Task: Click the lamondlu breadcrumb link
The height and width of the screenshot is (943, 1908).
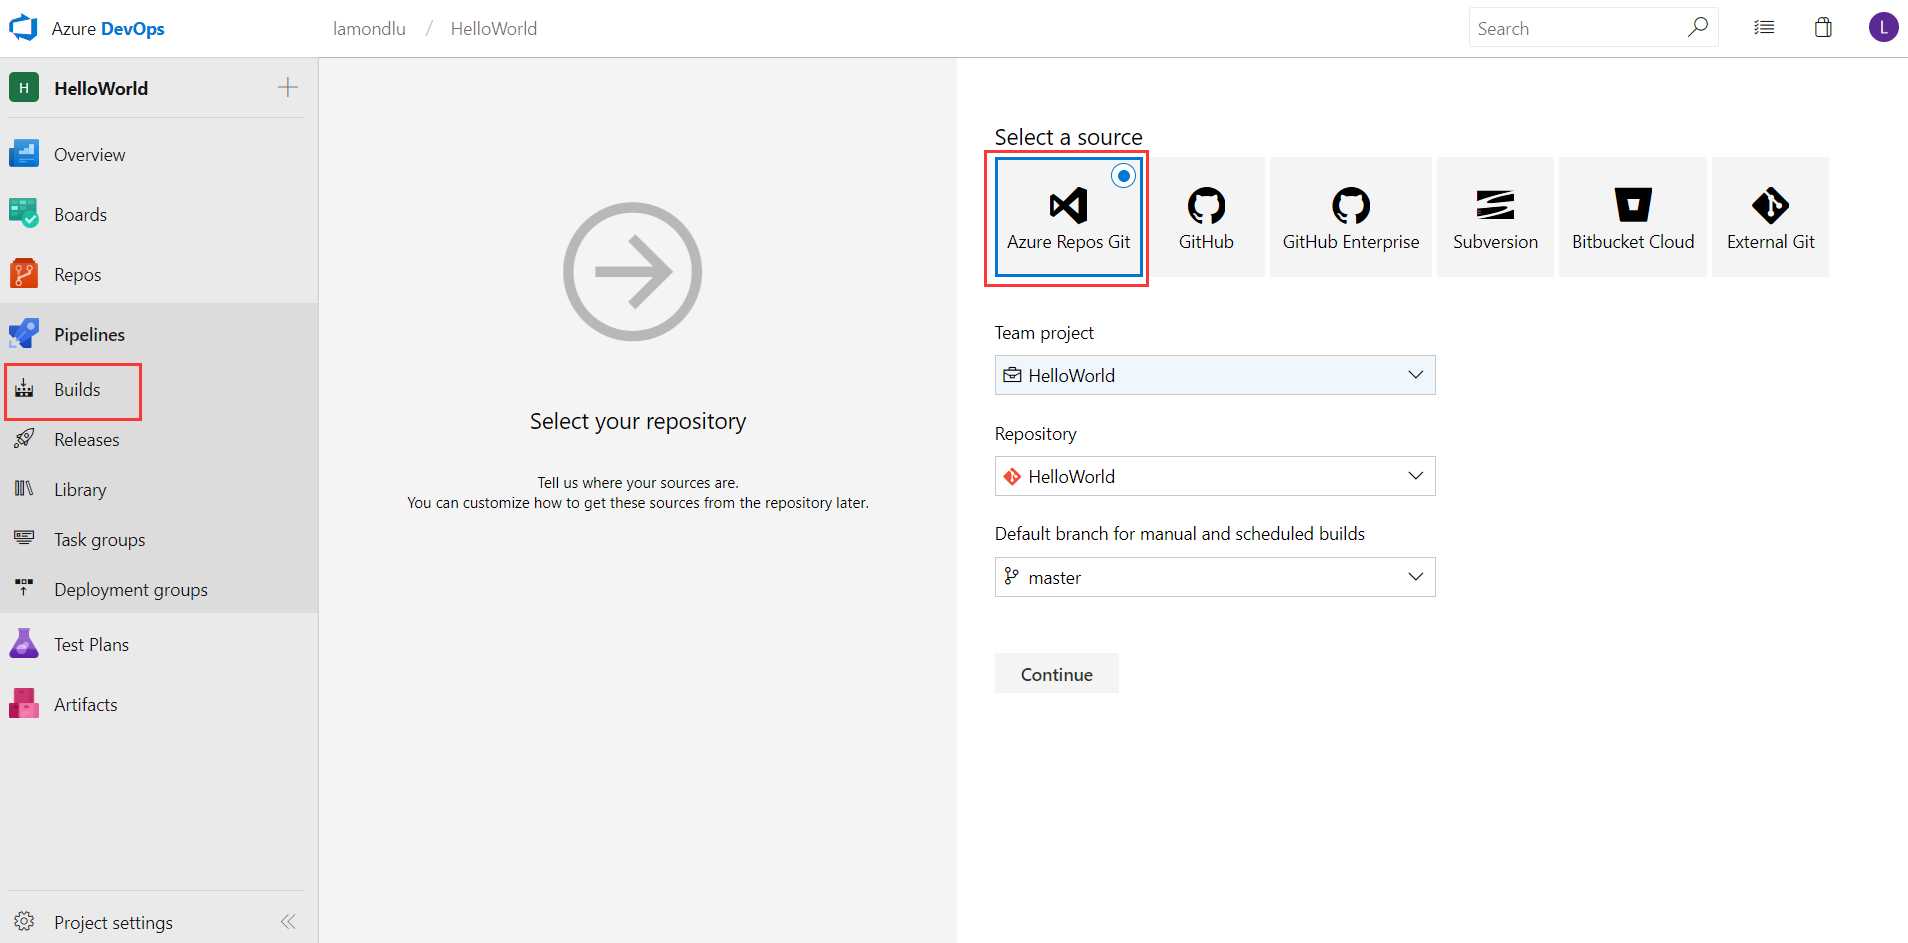Action: (x=369, y=28)
